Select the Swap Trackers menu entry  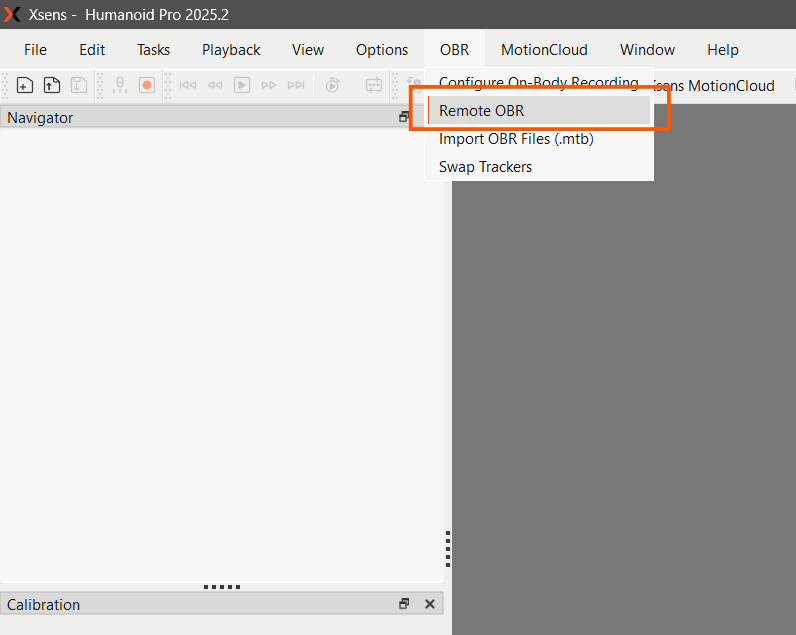coord(485,166)
